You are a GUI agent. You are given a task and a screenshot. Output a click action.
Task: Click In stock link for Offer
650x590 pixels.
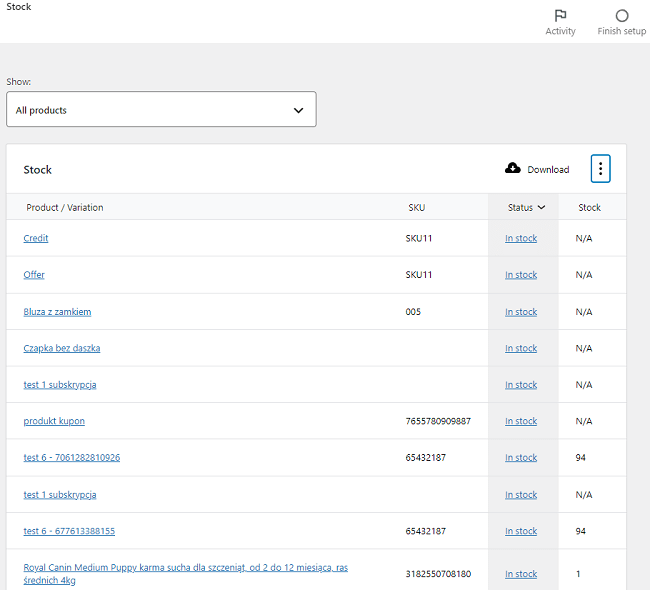[521, 275]
